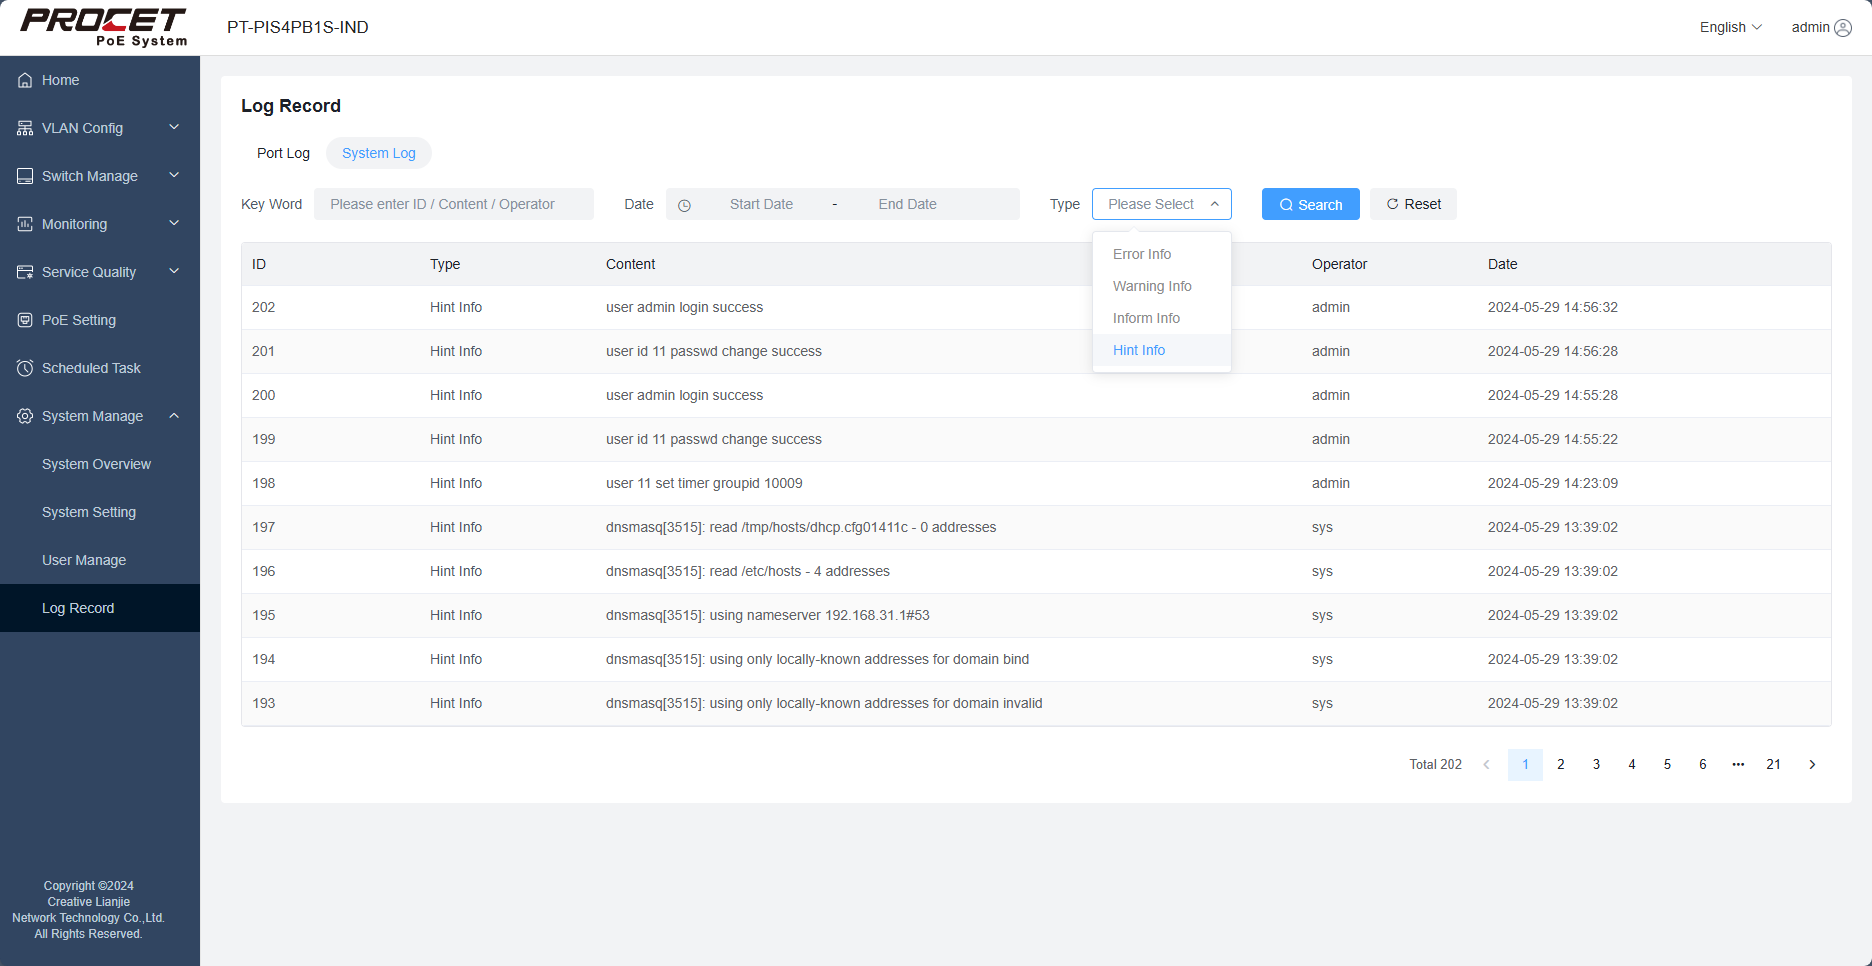Click the admin user avatar icon
Viewport: 1872px width, 966px height.
click(1843, 28)
